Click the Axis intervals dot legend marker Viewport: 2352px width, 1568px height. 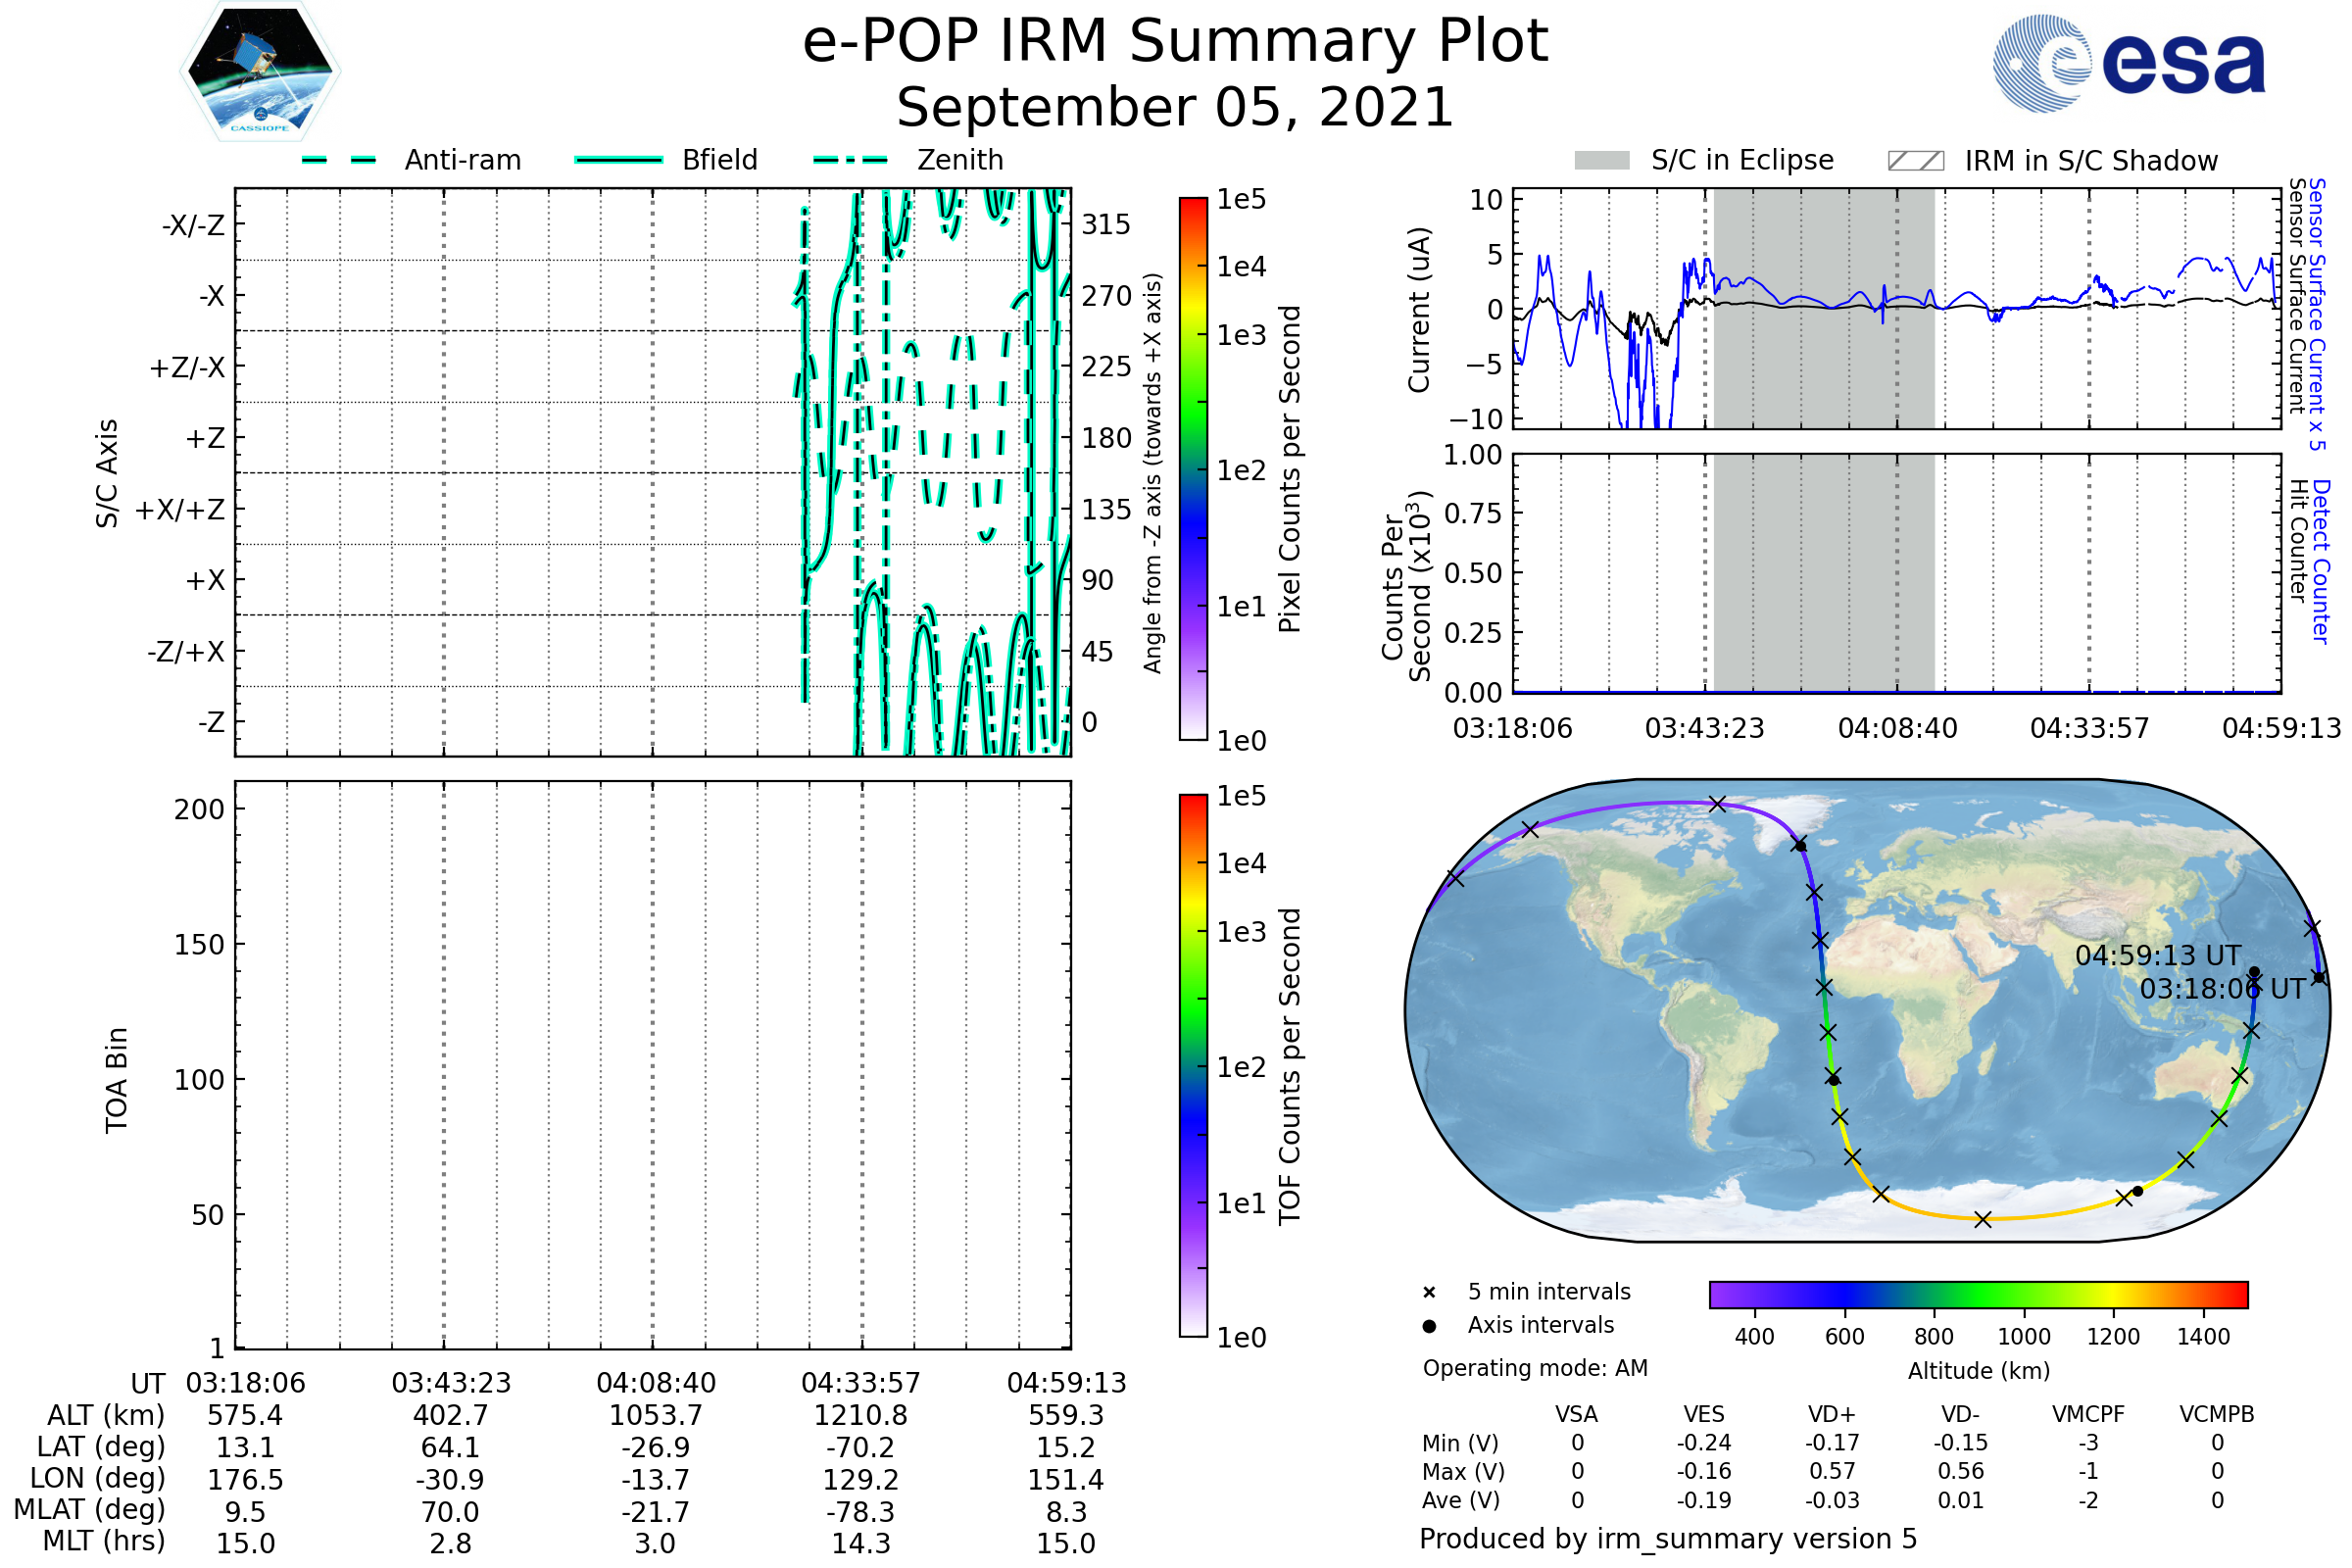[x=1429, y=1326]
